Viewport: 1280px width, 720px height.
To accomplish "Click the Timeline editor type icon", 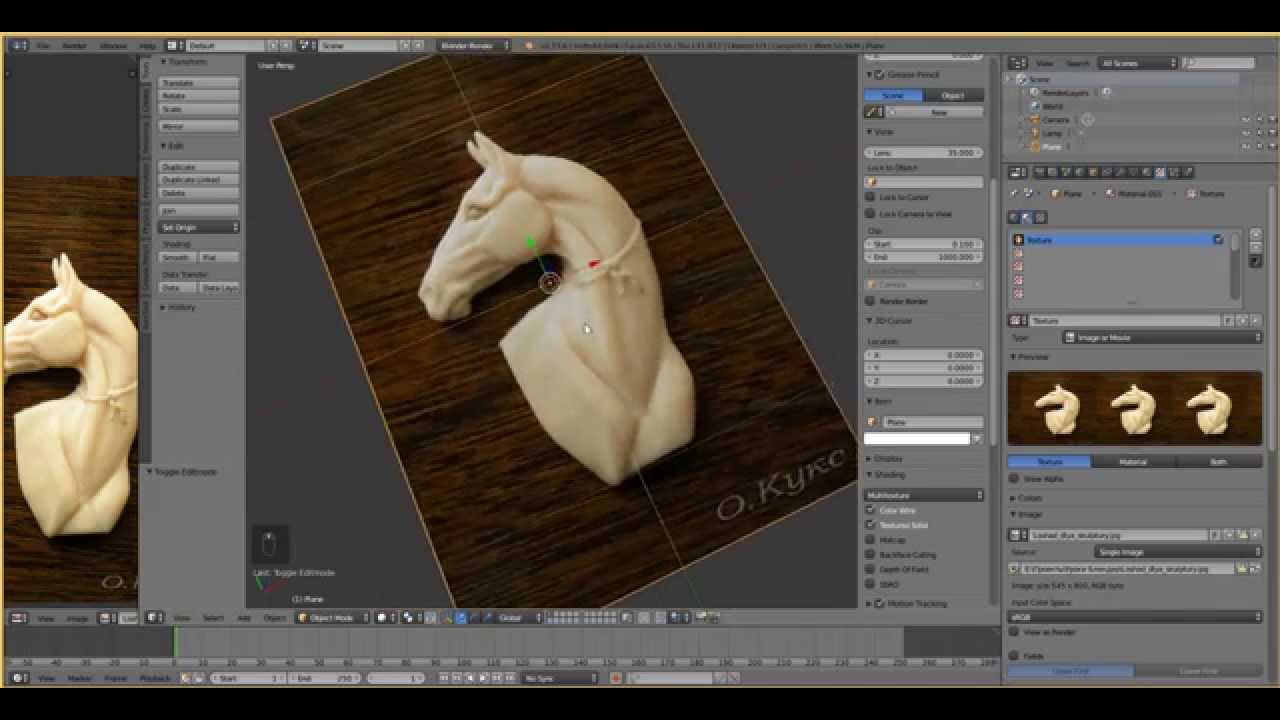I will click(x=18, y=678).
